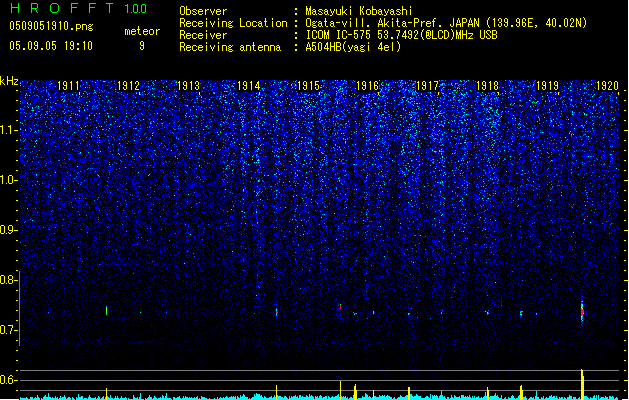Click the kHz axis unit label
Screen dimensions: 629x400
click(9, 81)
